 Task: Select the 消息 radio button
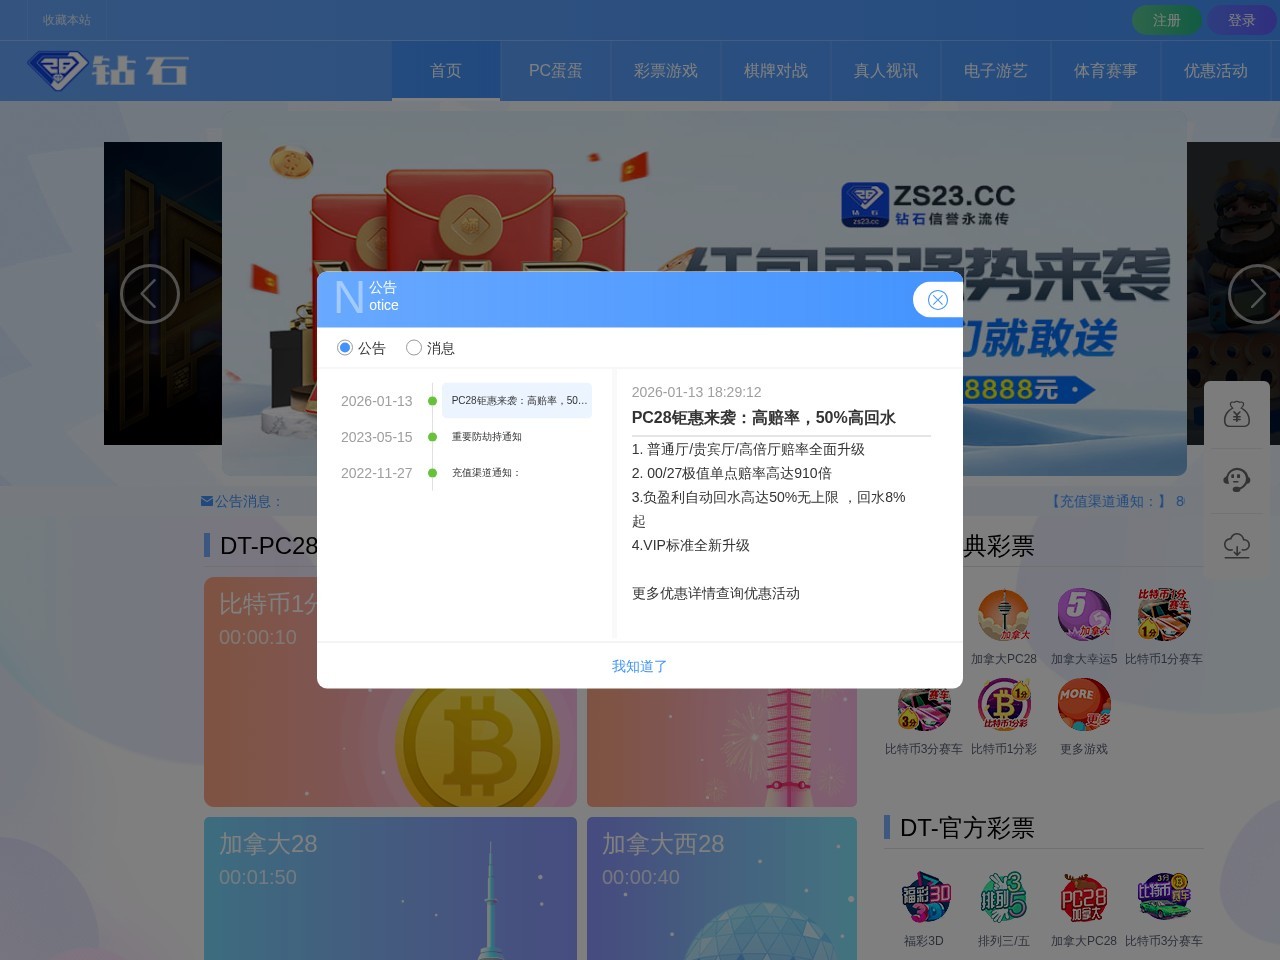coord(414,348)
